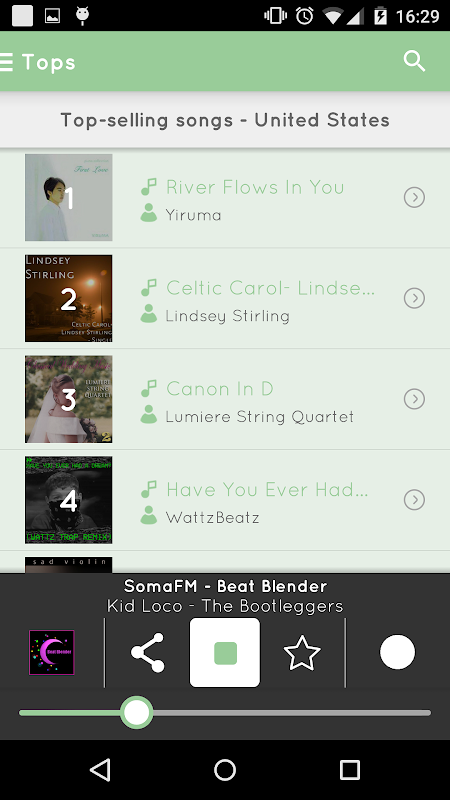Expand Celtic Carol entry arrow
This screenshot has width=450, height=800.
click(414, 298)
